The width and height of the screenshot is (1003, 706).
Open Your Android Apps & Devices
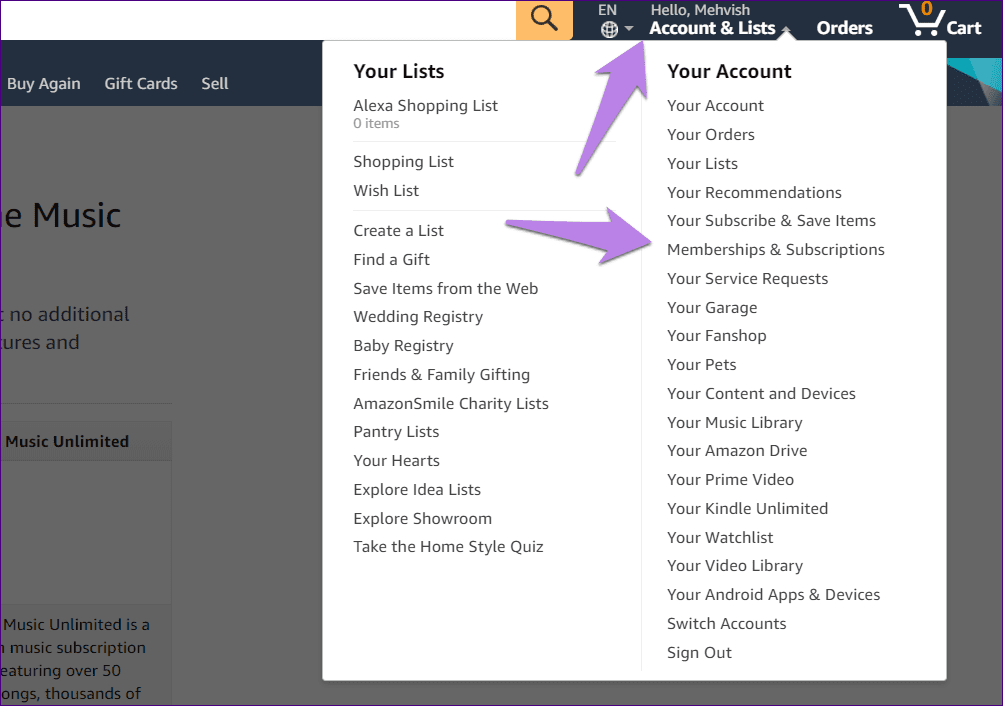pos(773,595)
